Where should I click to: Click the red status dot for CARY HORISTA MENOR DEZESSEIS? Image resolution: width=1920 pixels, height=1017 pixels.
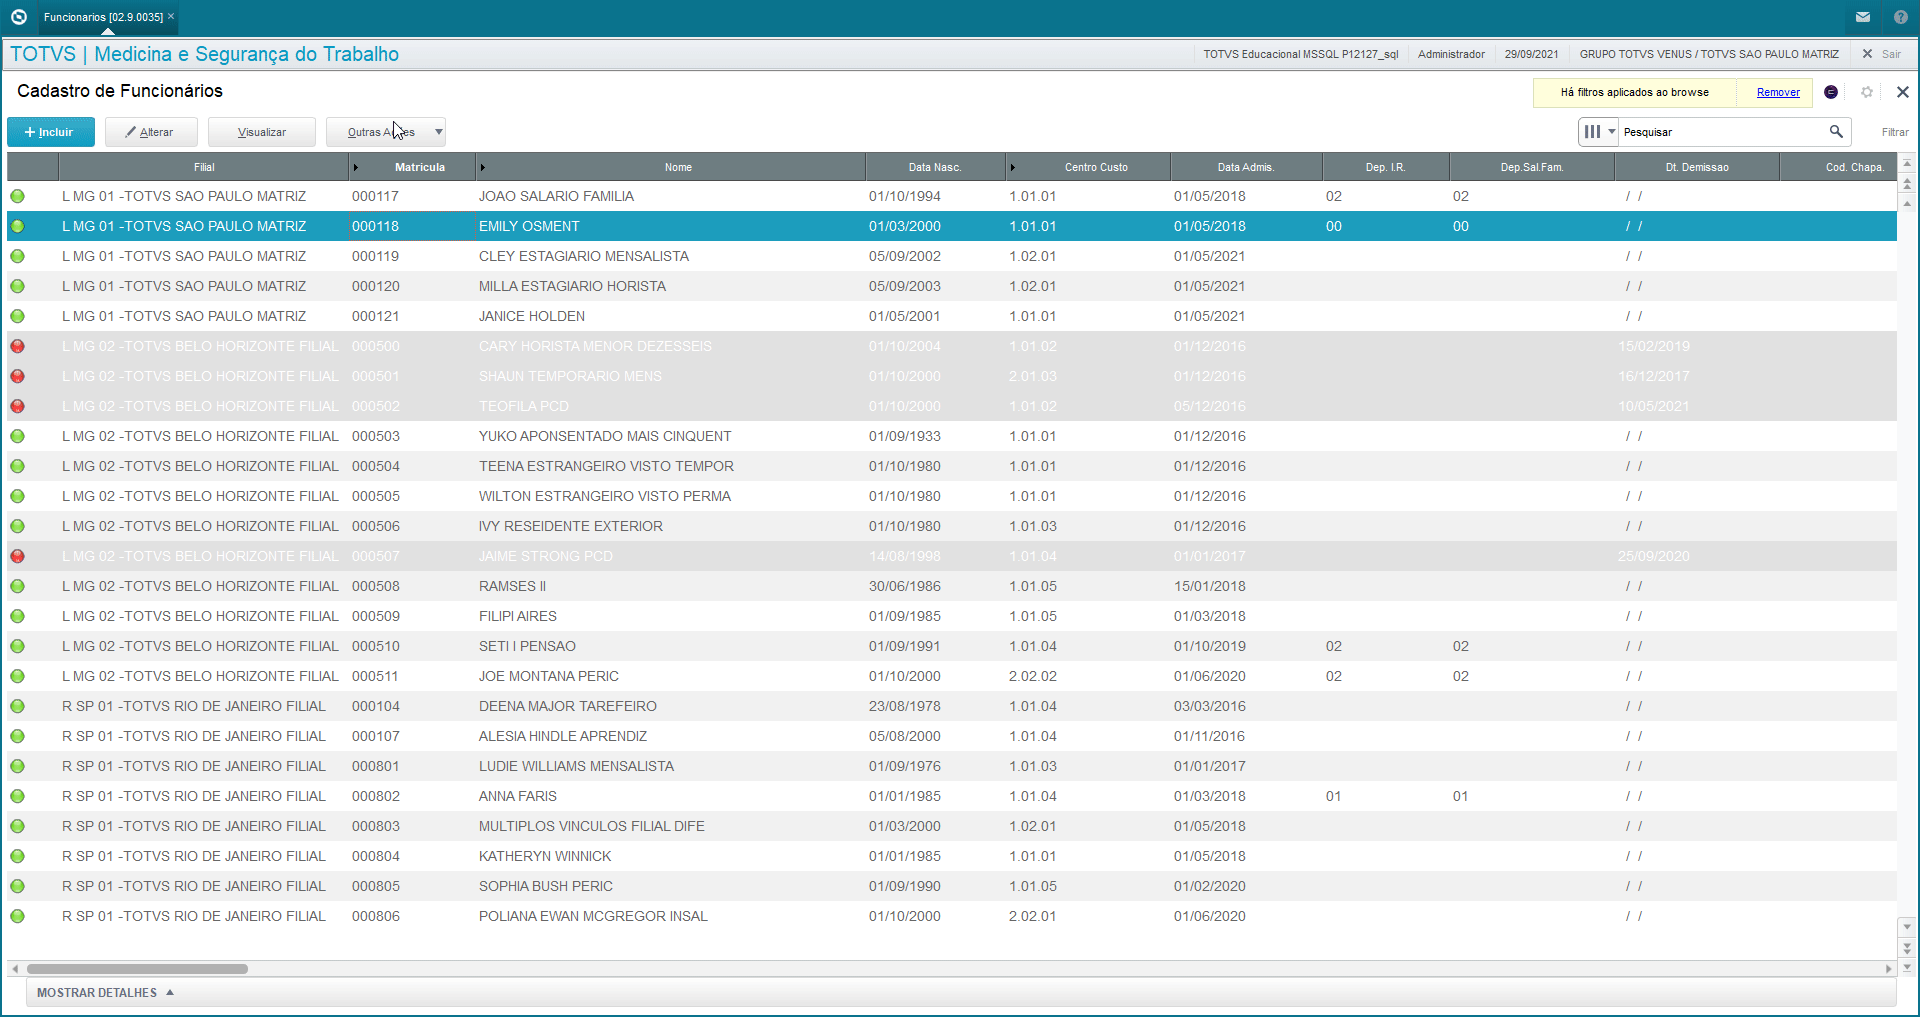(x=18, y=346)
